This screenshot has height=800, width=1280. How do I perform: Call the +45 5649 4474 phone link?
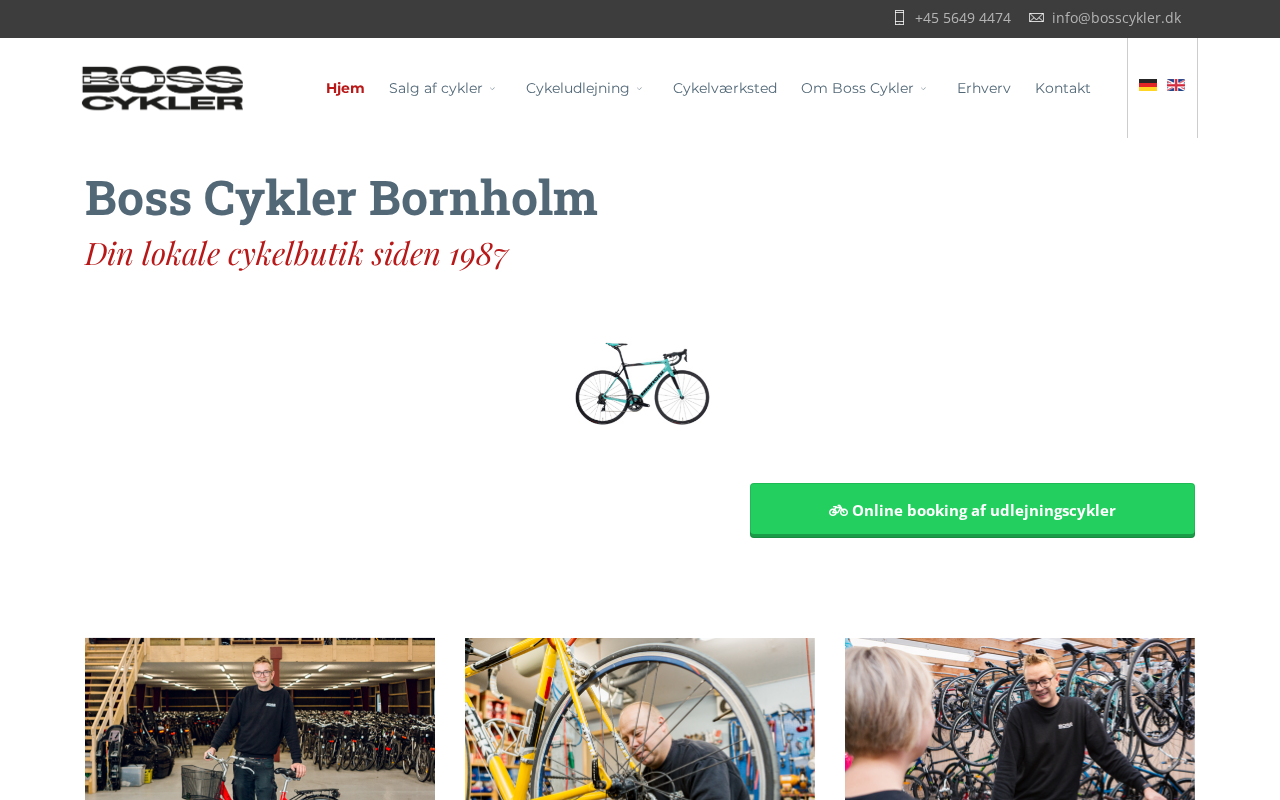(x=962, y=18)
